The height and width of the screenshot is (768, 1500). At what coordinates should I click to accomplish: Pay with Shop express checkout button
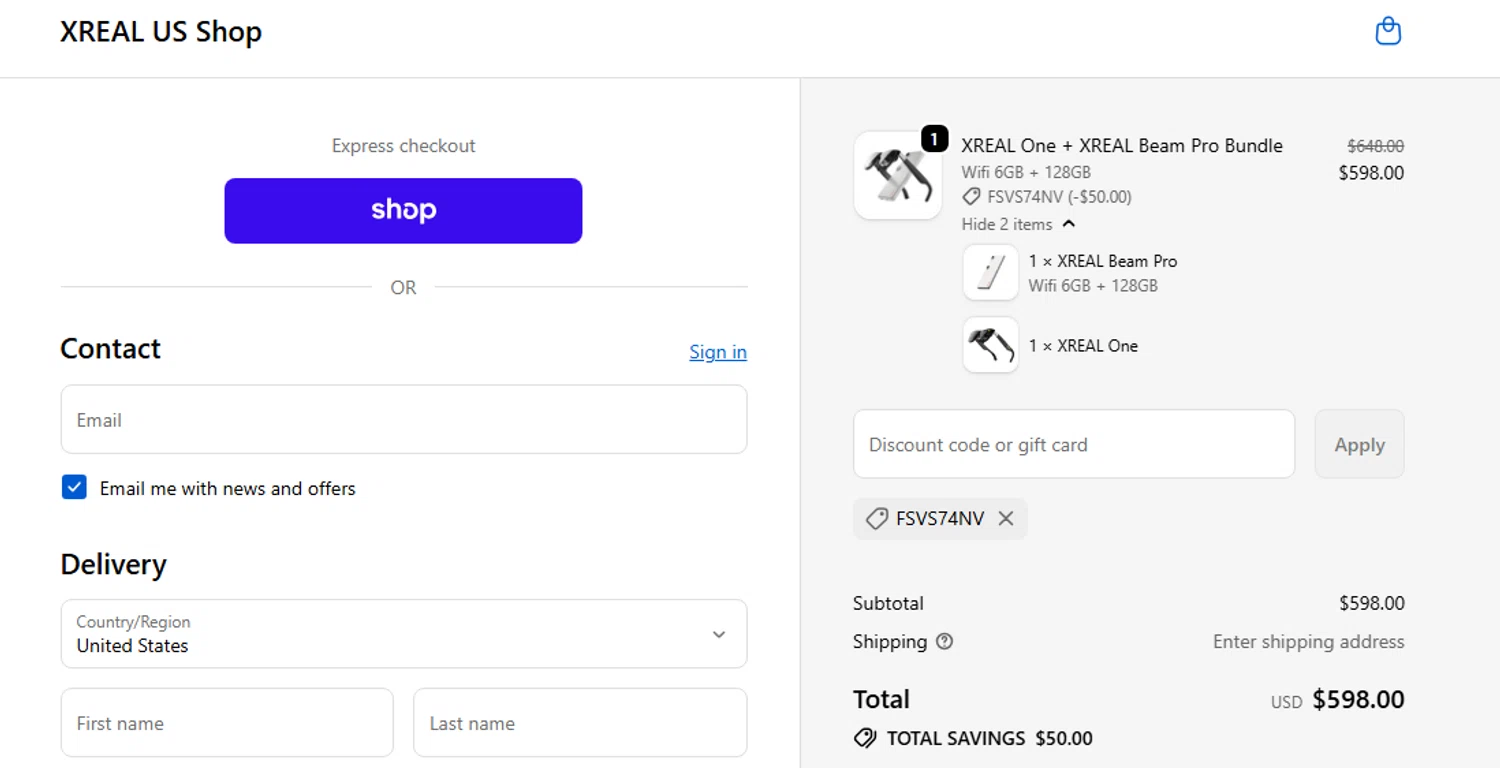point(403,211)
